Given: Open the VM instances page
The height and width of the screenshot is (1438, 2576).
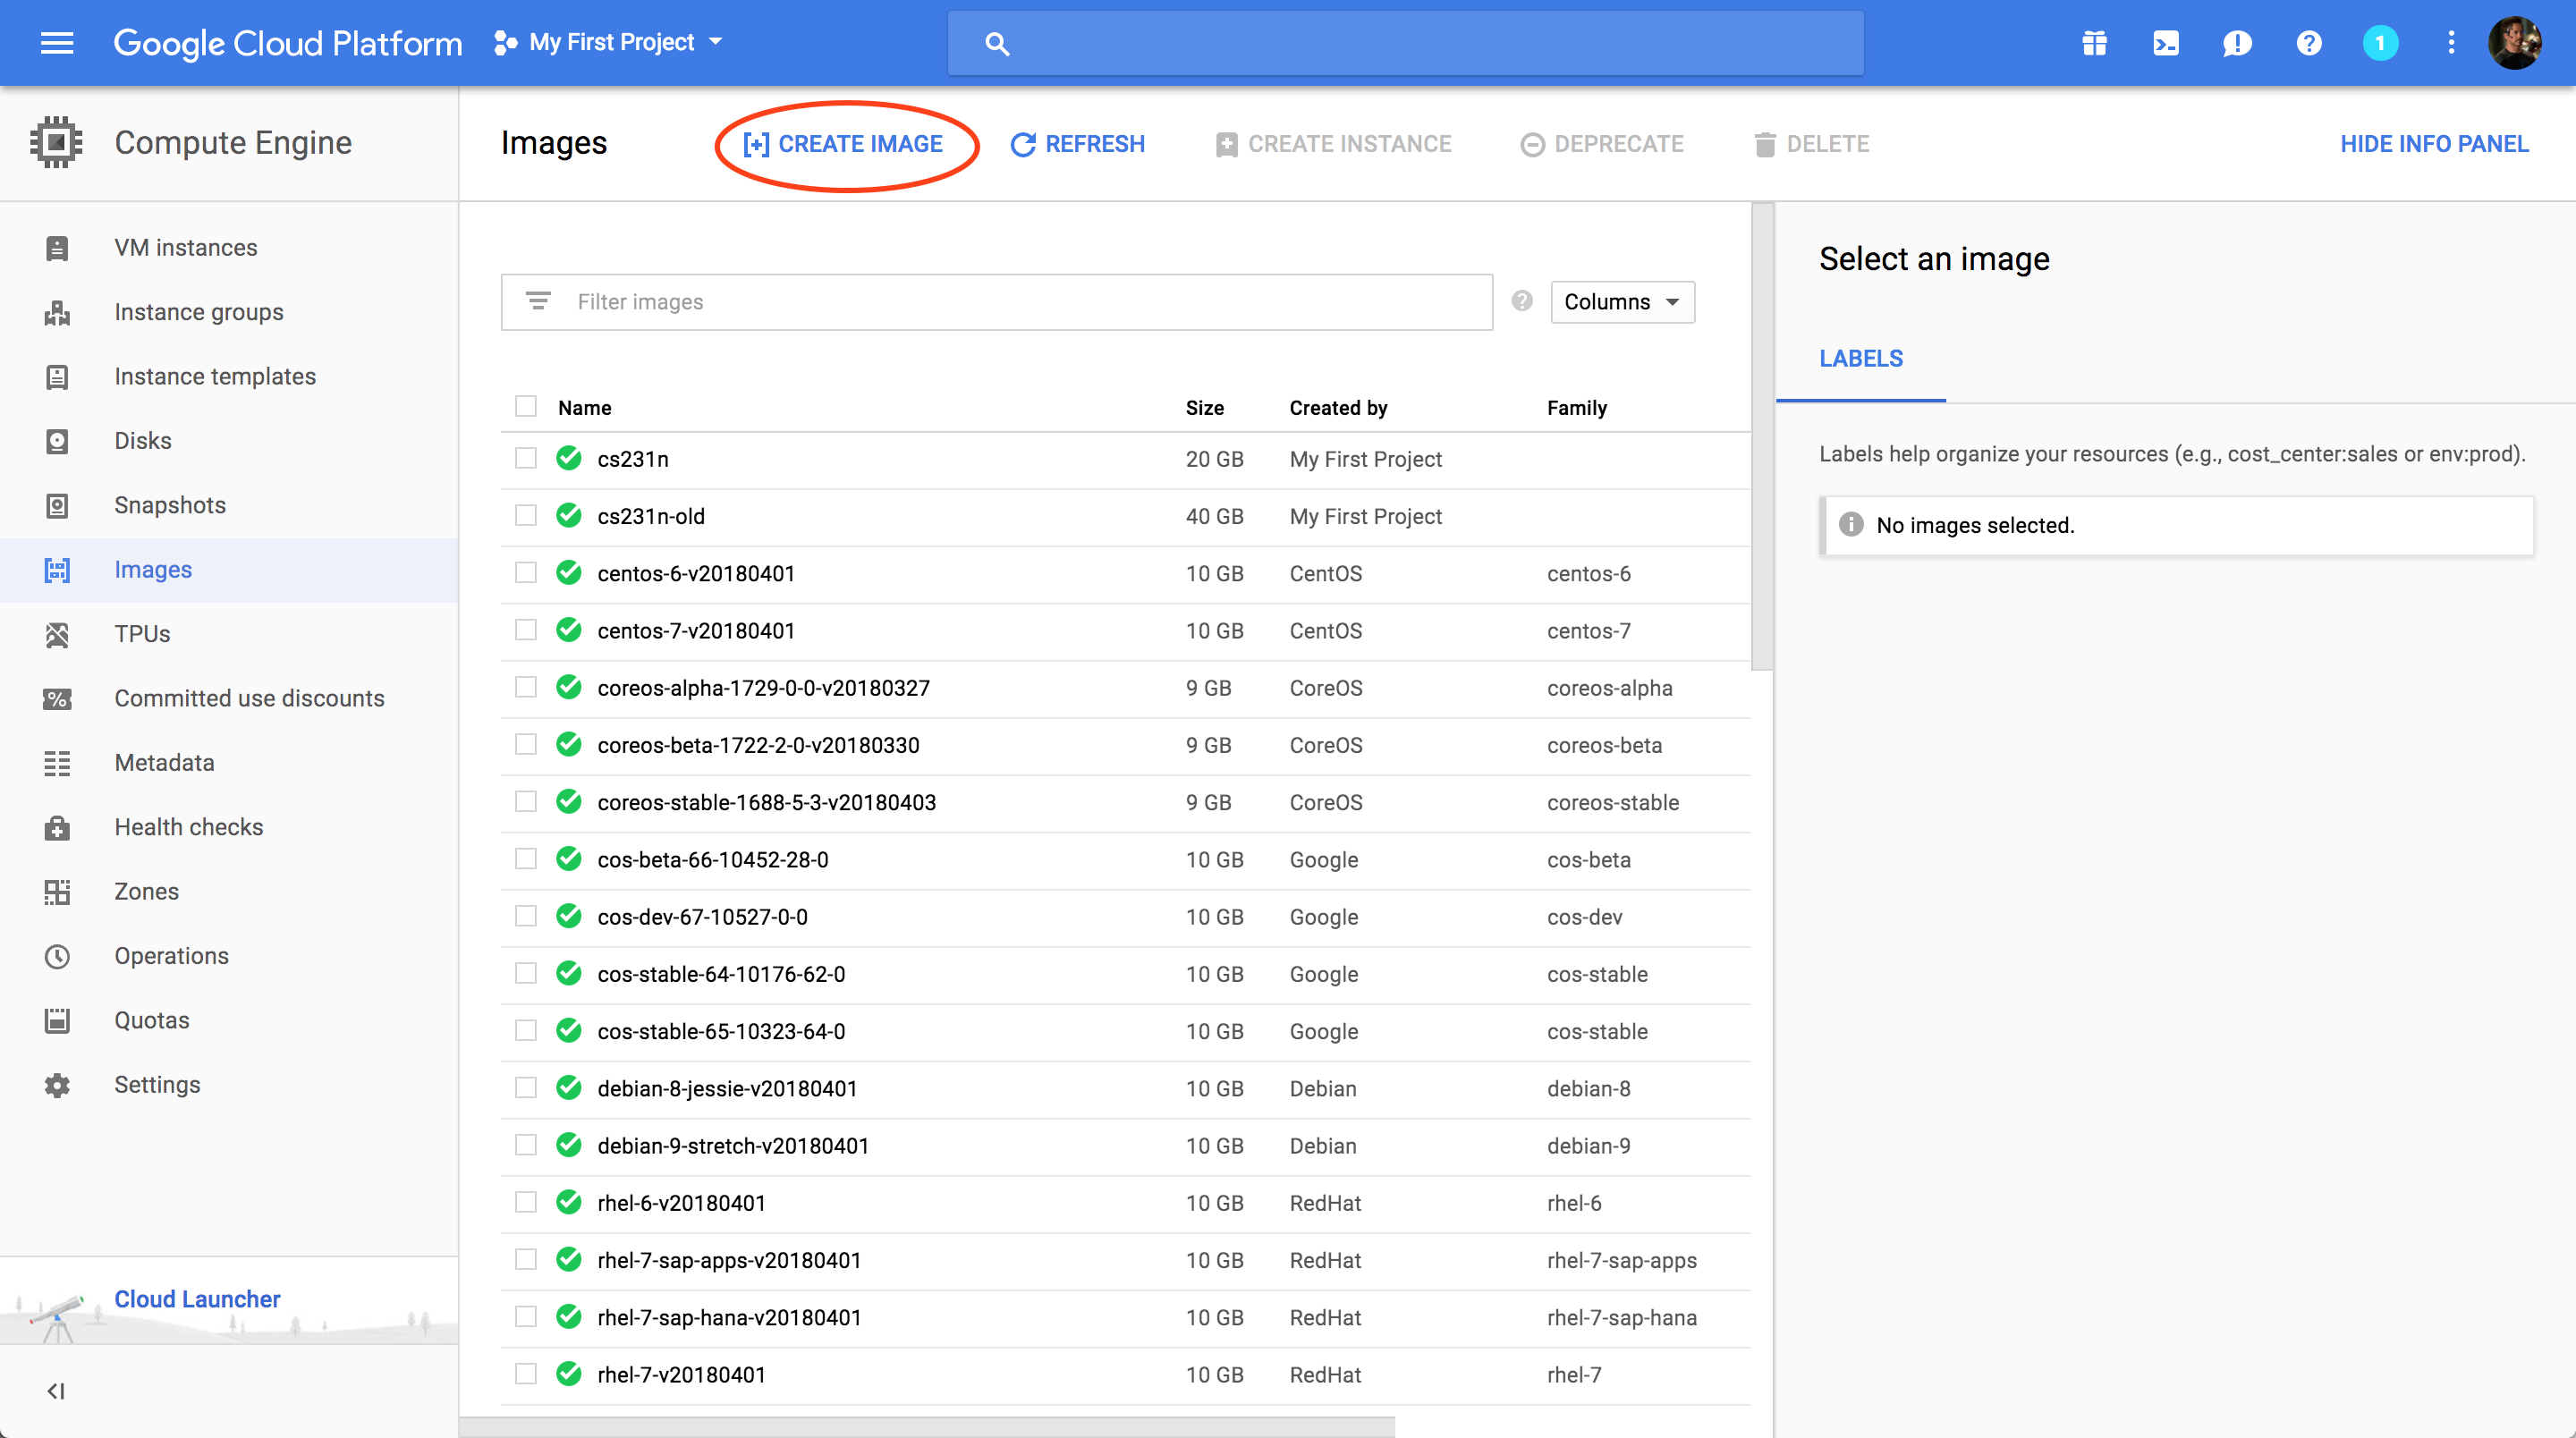Looking at the screenshot, I should (186, 248).
